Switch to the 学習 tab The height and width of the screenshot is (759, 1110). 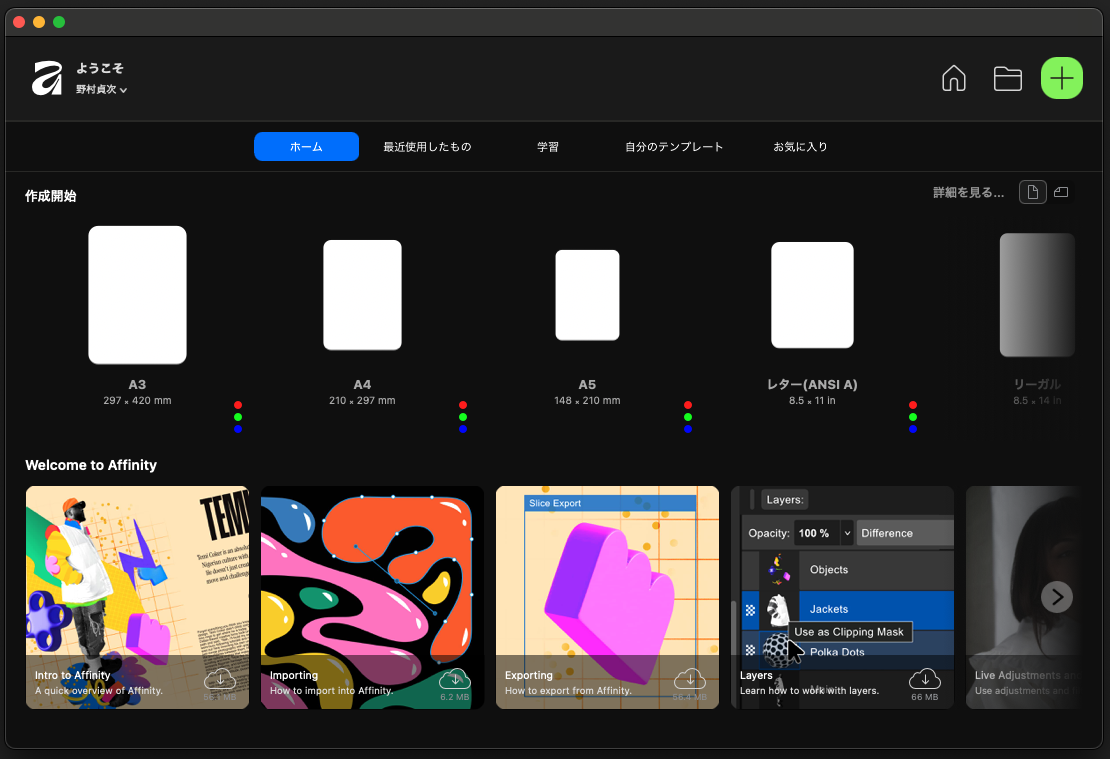coord(548,147)
